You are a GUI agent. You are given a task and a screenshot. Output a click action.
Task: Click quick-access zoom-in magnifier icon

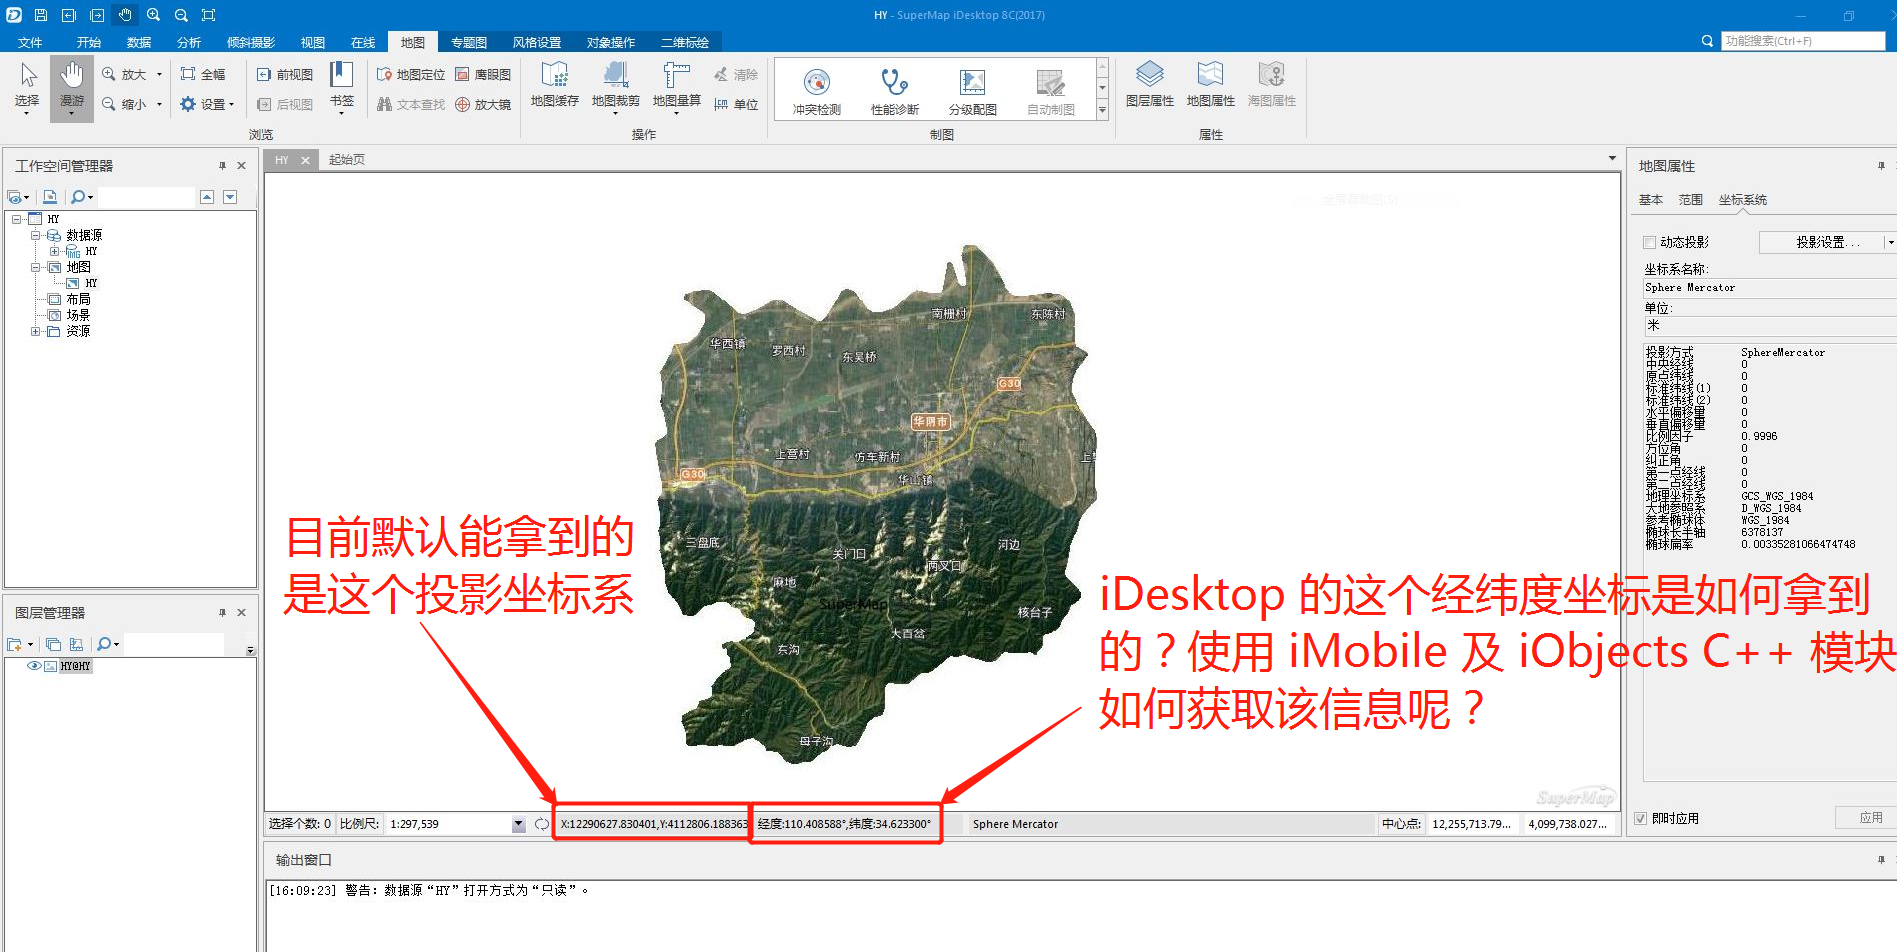153,15
